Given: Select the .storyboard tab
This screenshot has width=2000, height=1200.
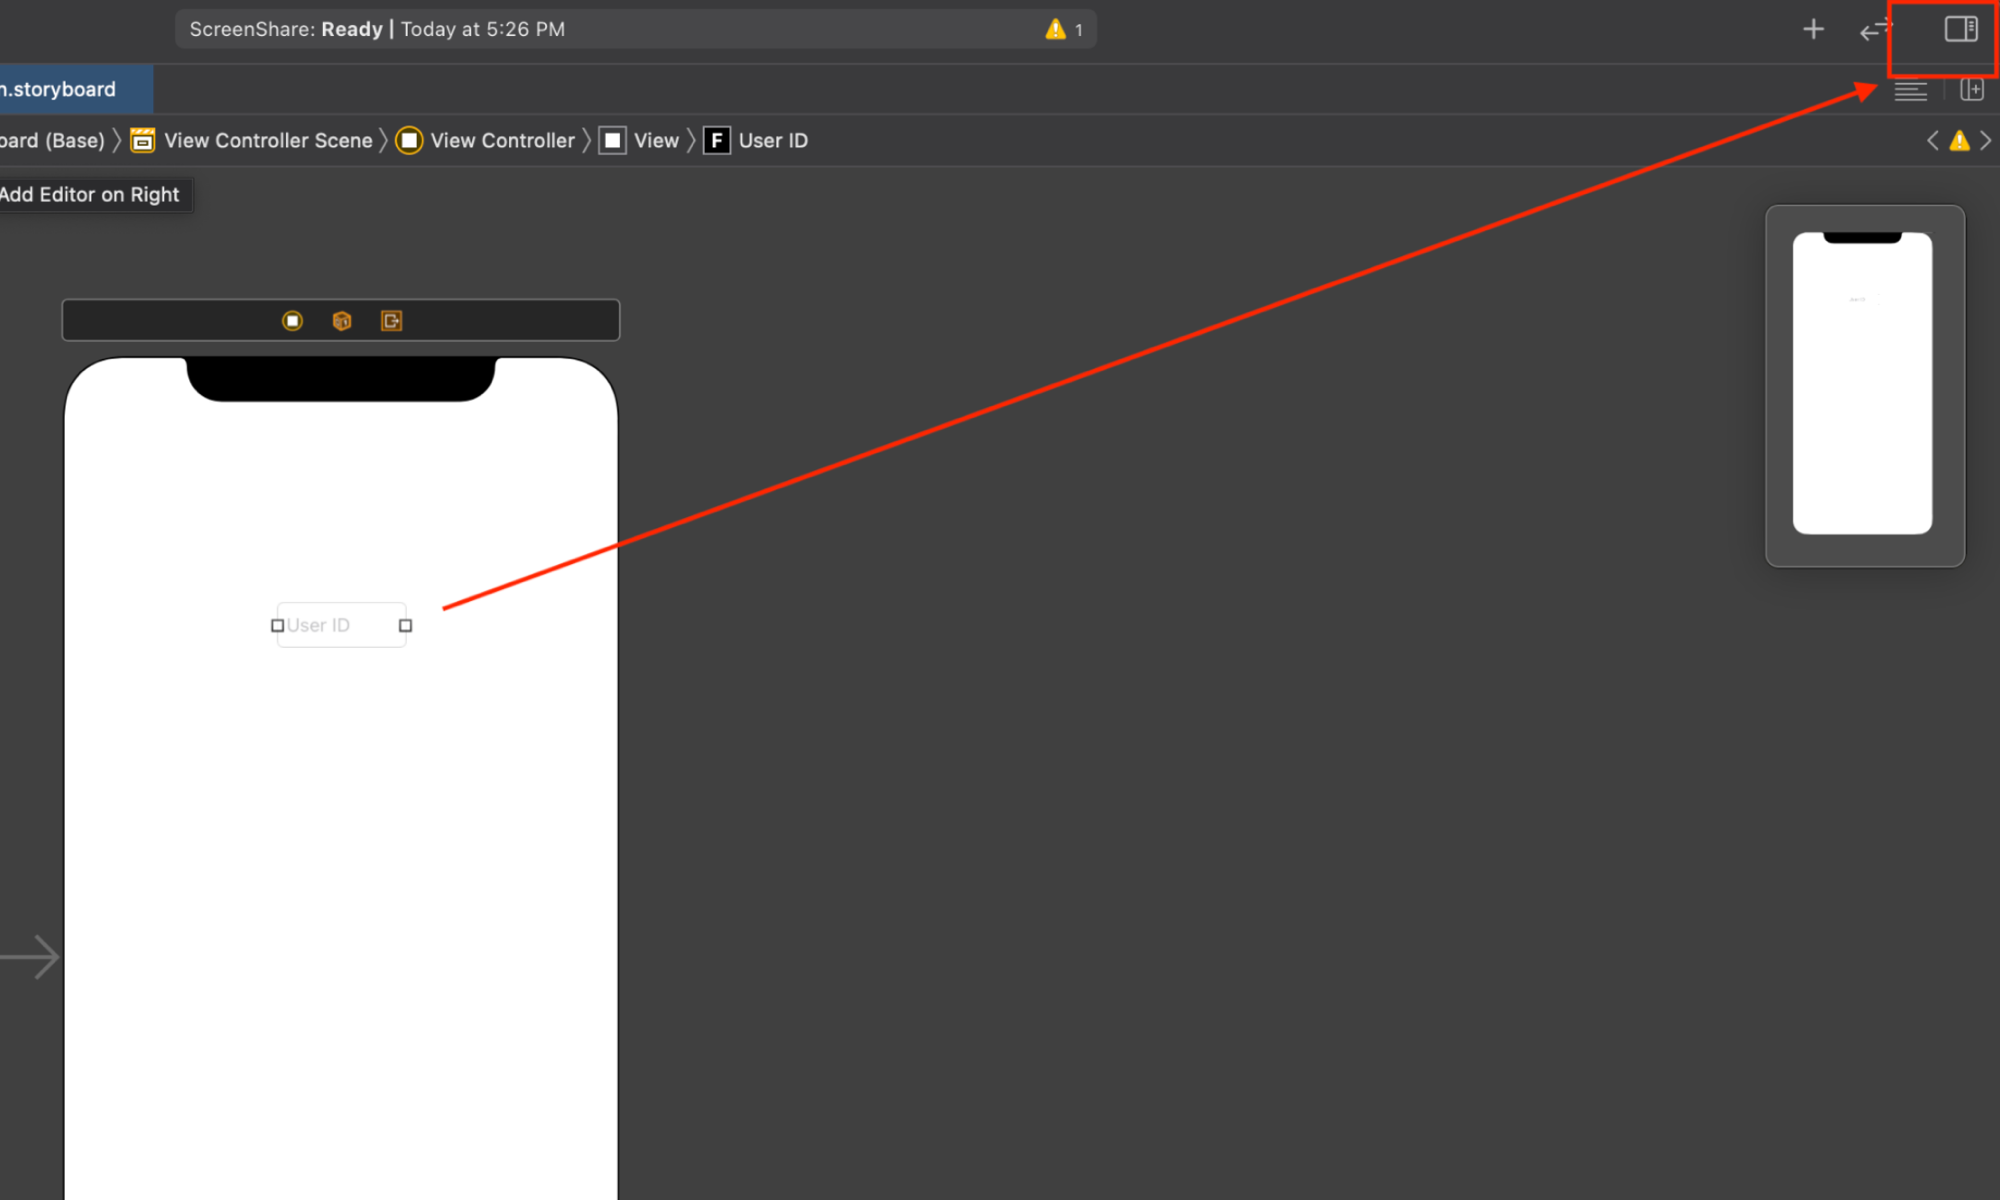Looking at the screenshot, I should 75,89.
